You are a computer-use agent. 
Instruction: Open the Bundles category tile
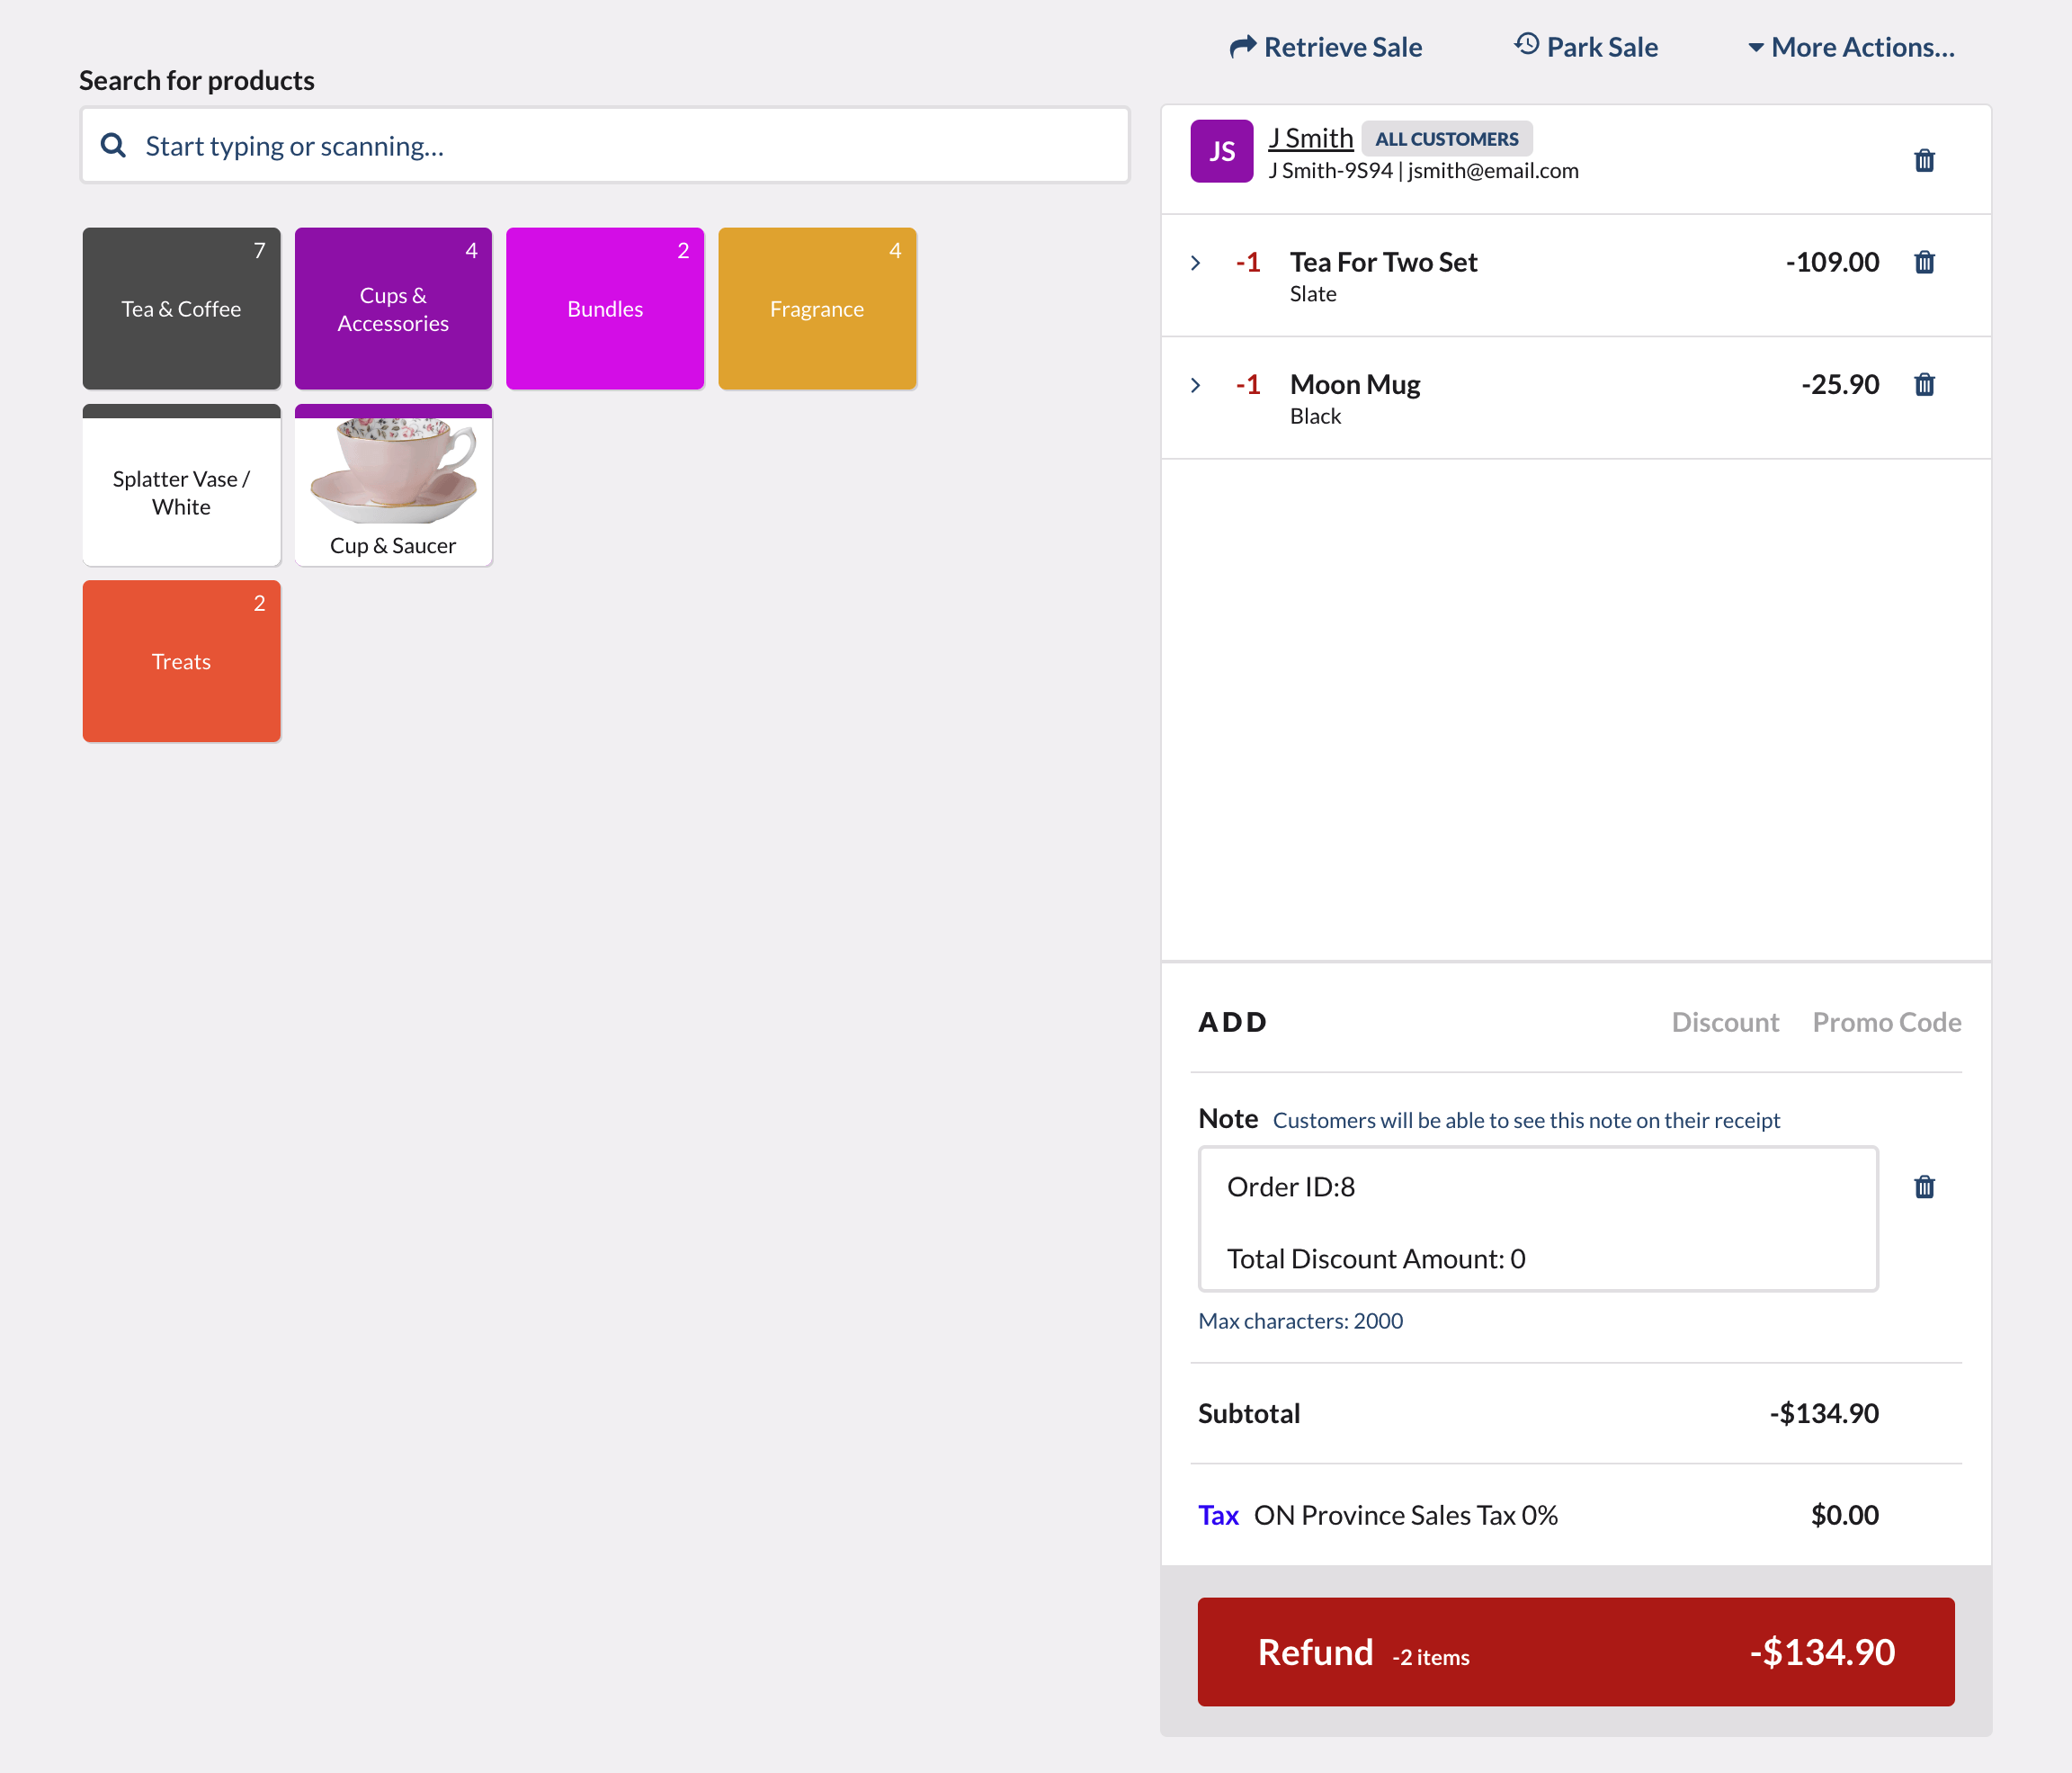(604, 308)
